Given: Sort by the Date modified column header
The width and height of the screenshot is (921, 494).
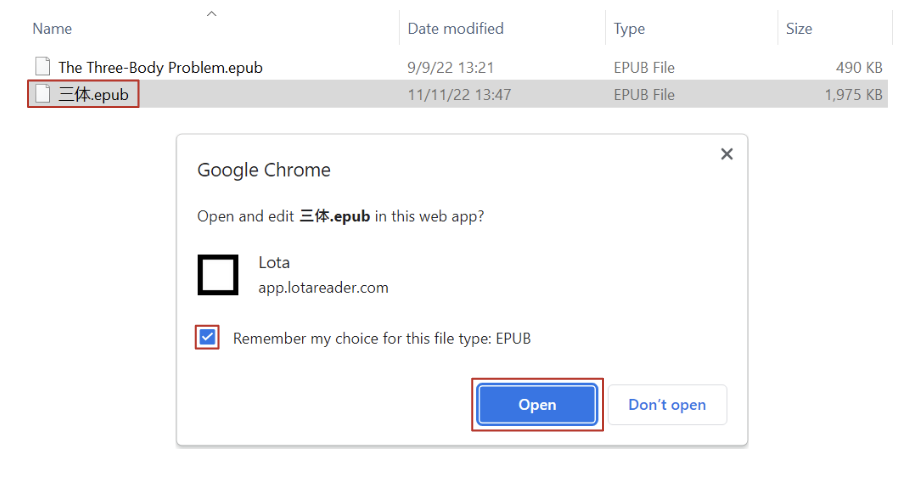Looking at the screenshot, I should click(455, 29).
